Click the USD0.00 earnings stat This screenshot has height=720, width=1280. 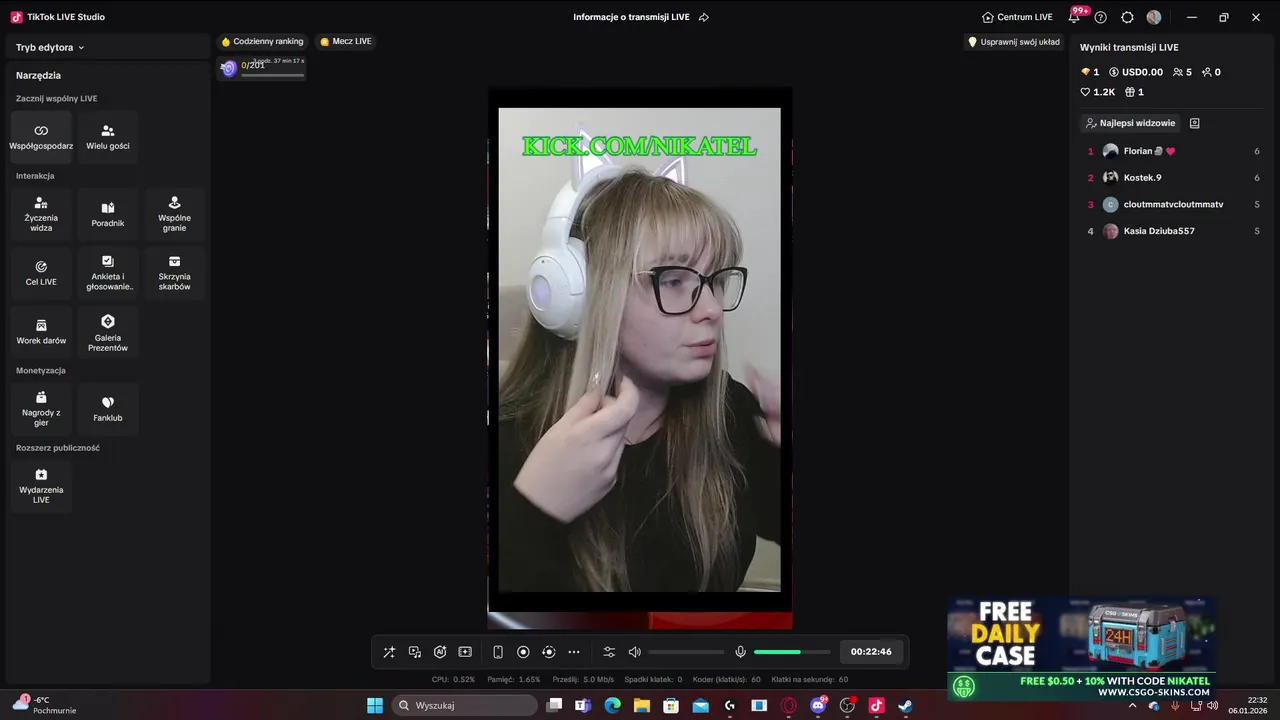(1136, 72)
